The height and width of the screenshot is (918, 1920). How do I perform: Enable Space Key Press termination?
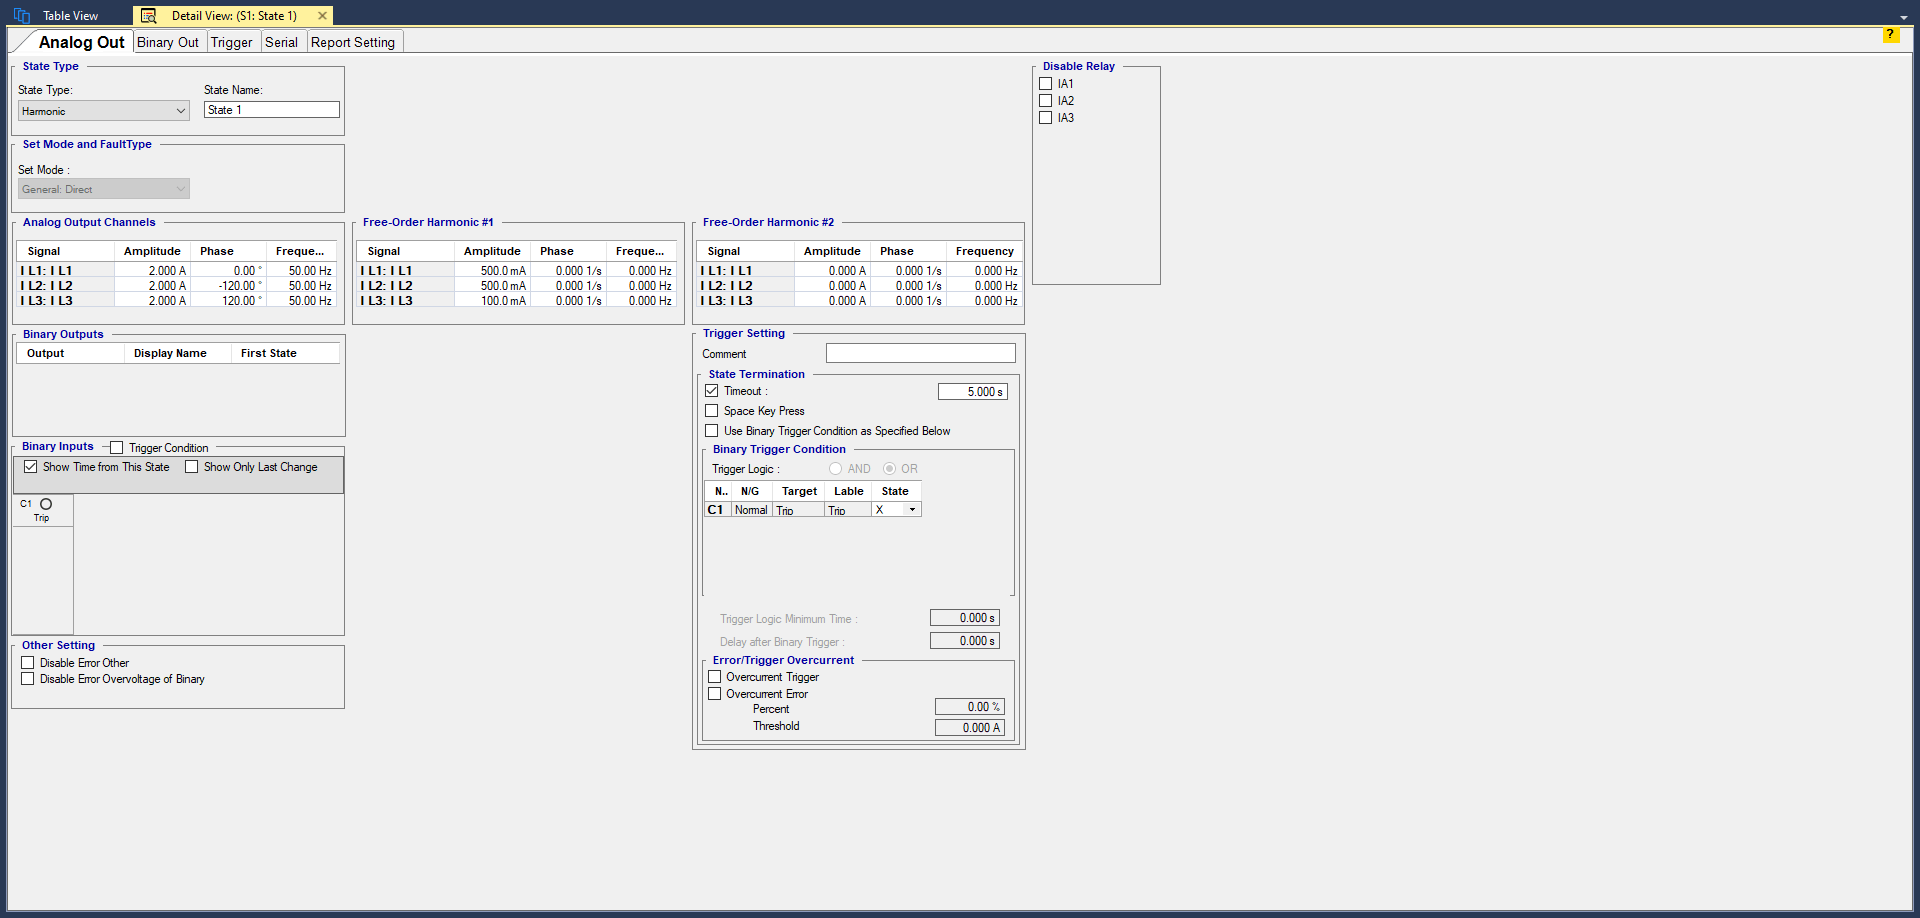[712, 411]
